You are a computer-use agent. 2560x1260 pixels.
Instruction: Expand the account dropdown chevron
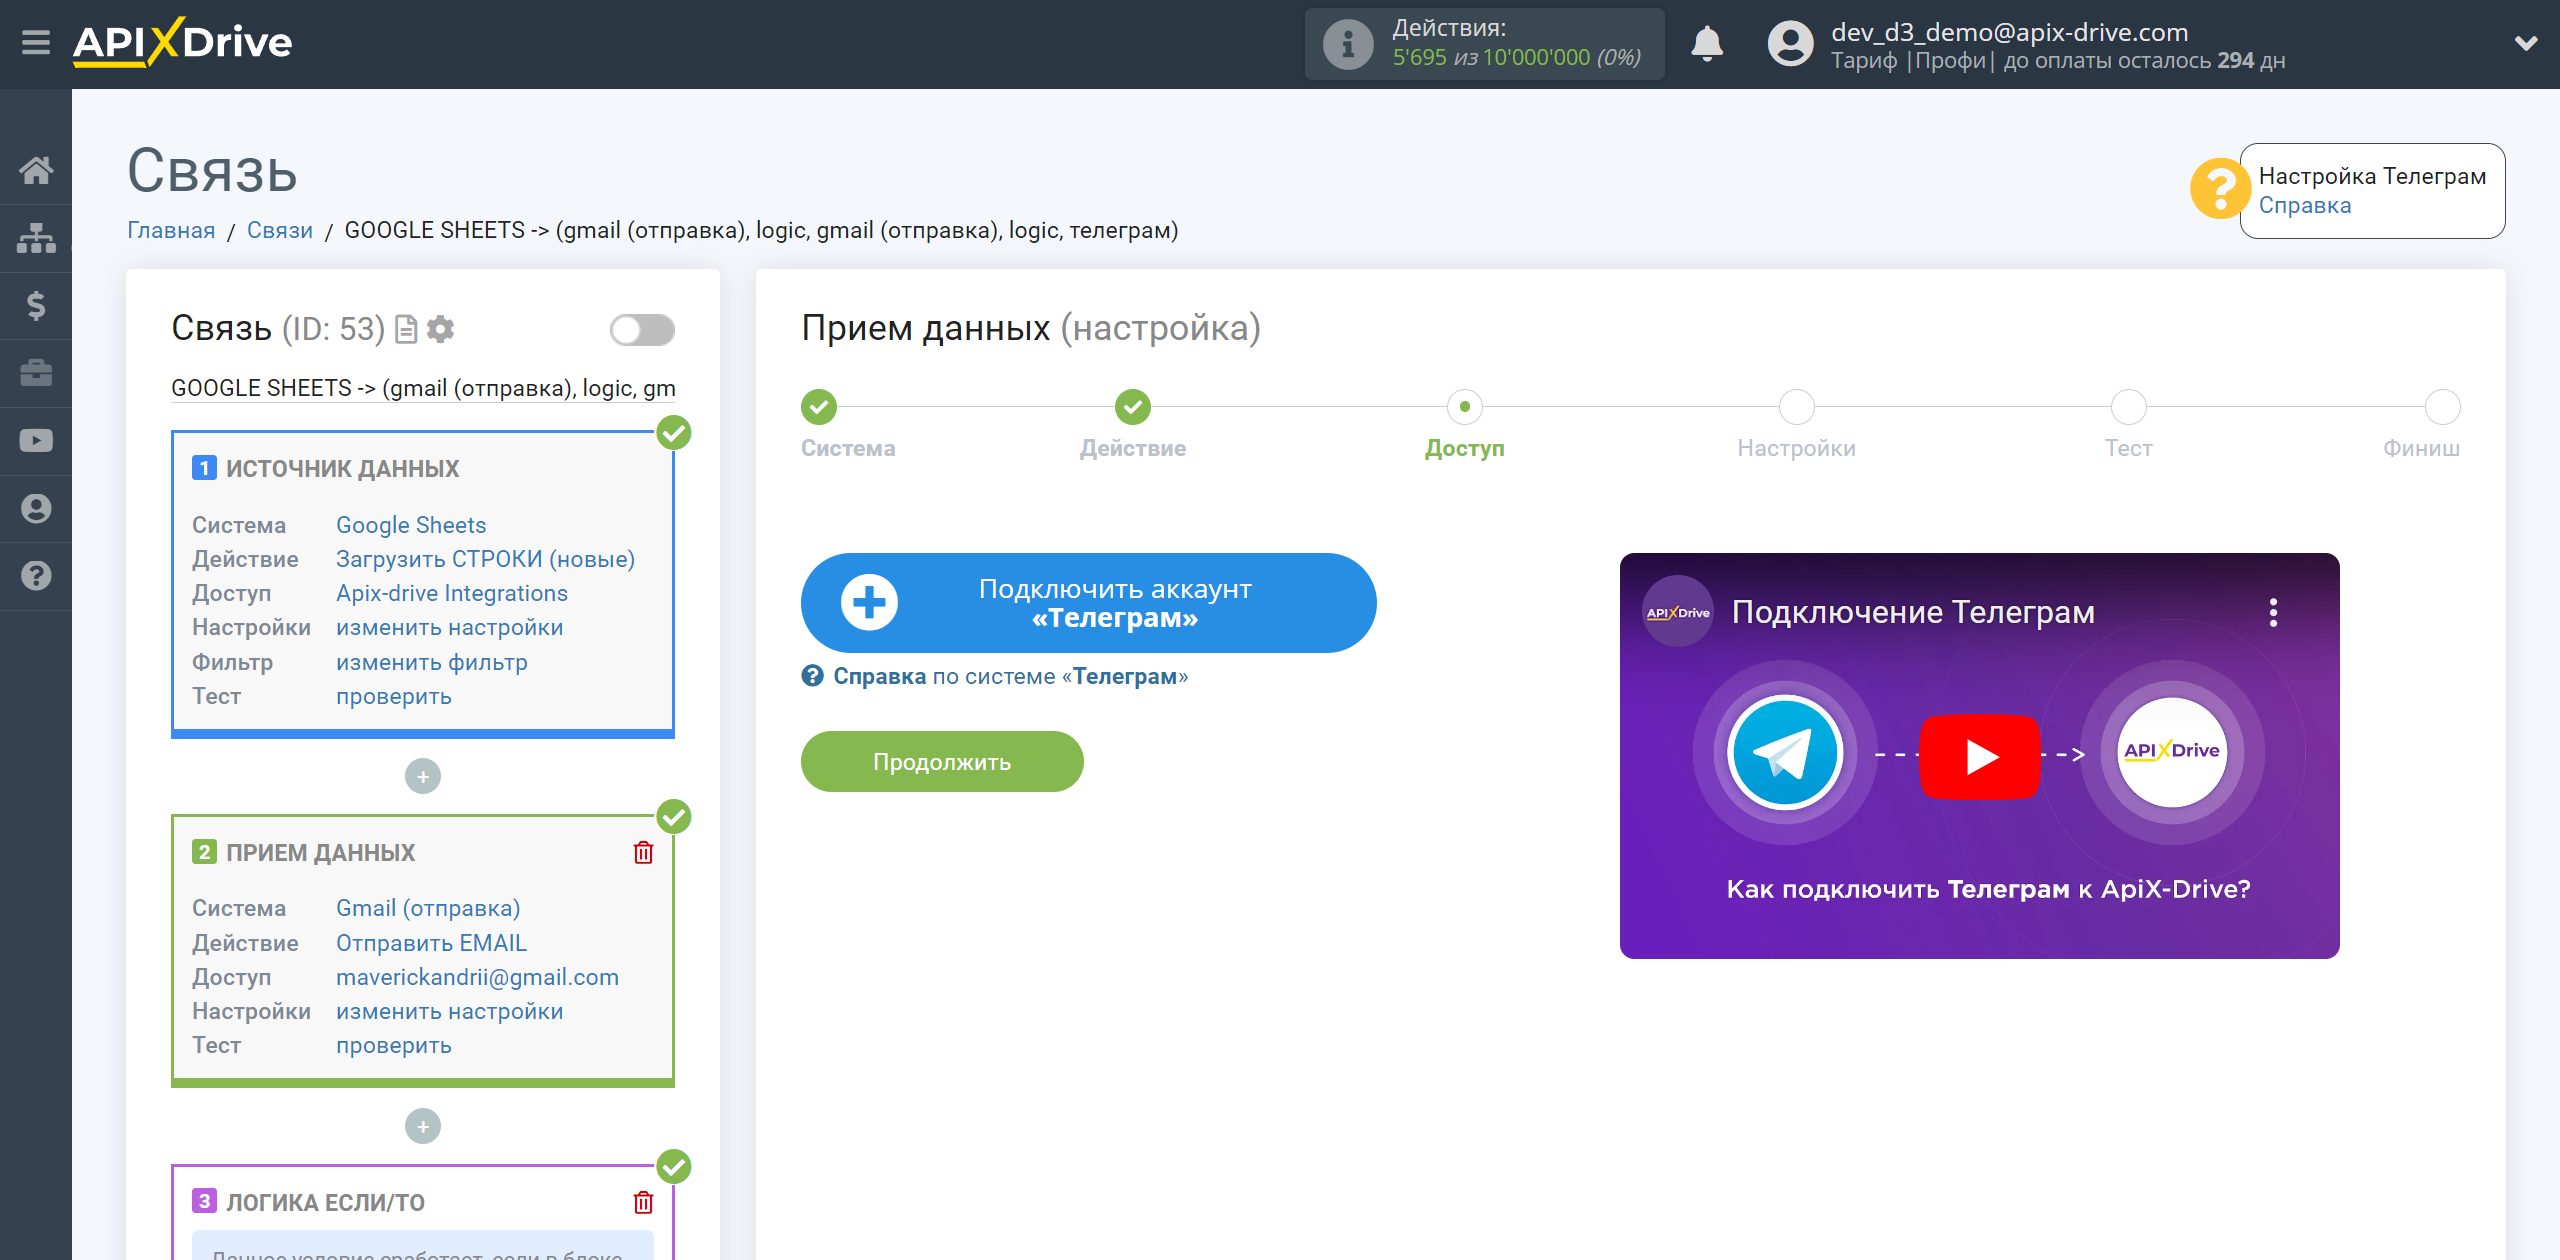2526,43
